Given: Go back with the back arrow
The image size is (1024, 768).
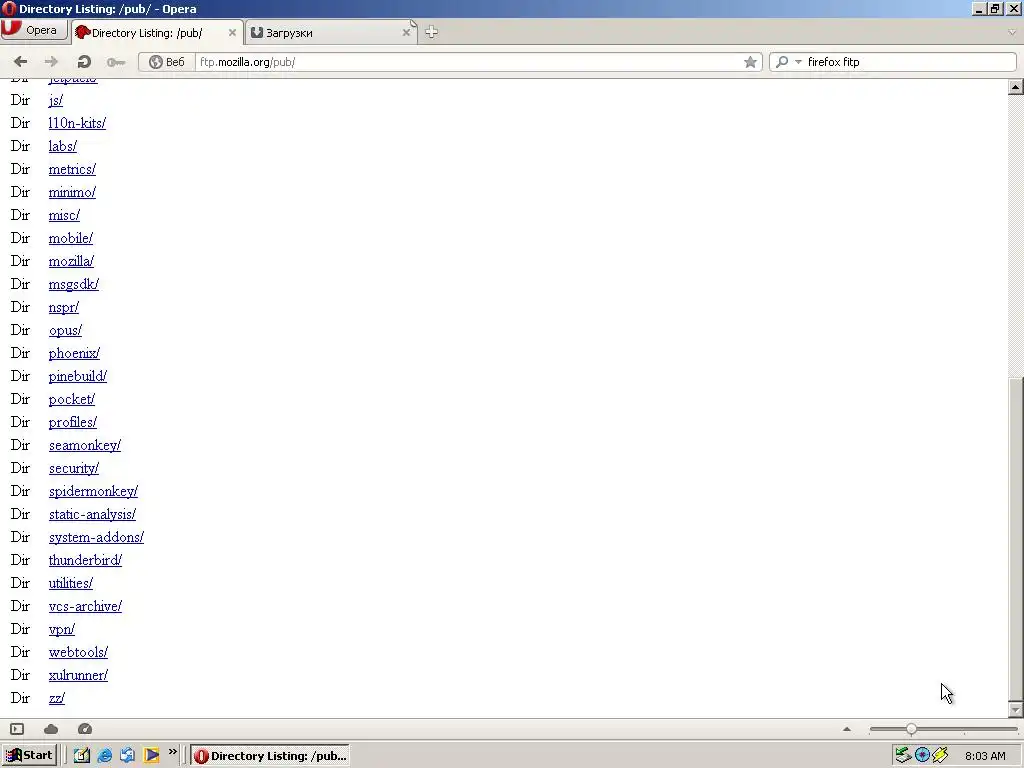Looking at the screenshot, I should coord(20,61).
